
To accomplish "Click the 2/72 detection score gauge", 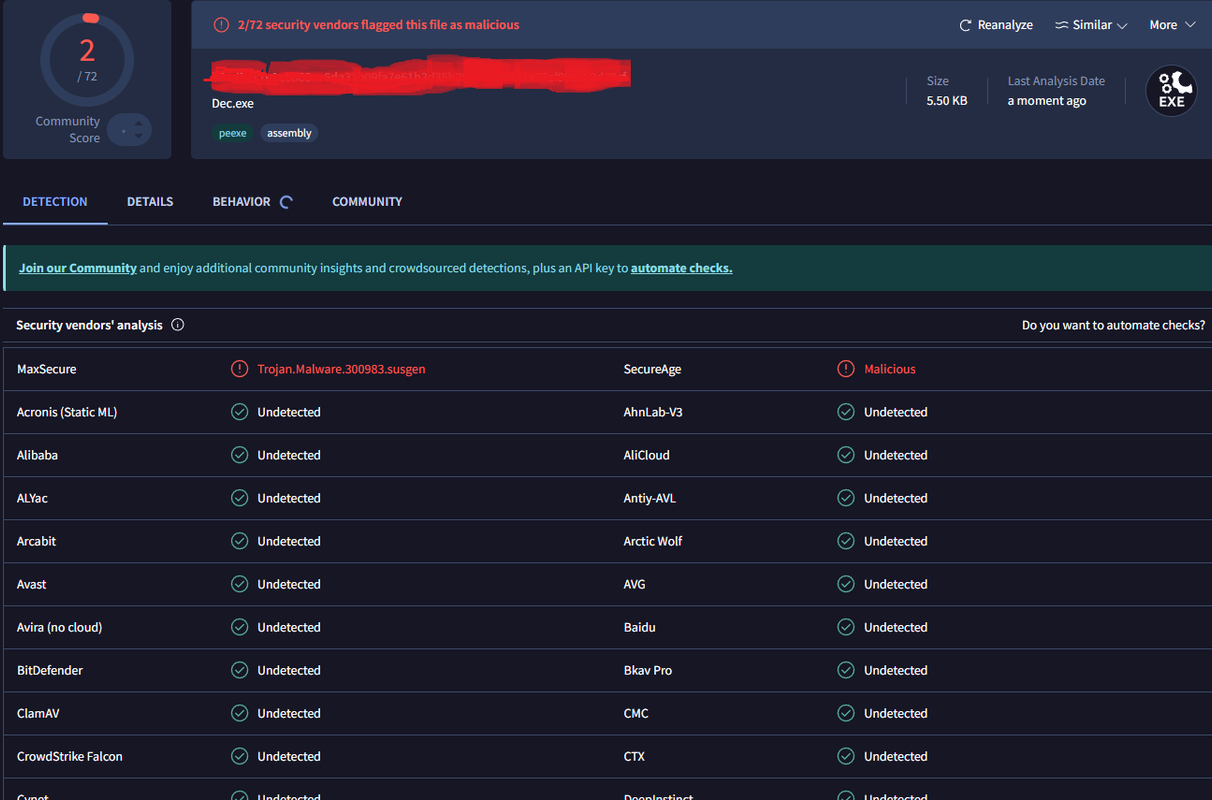I will [x=87, y=60].
